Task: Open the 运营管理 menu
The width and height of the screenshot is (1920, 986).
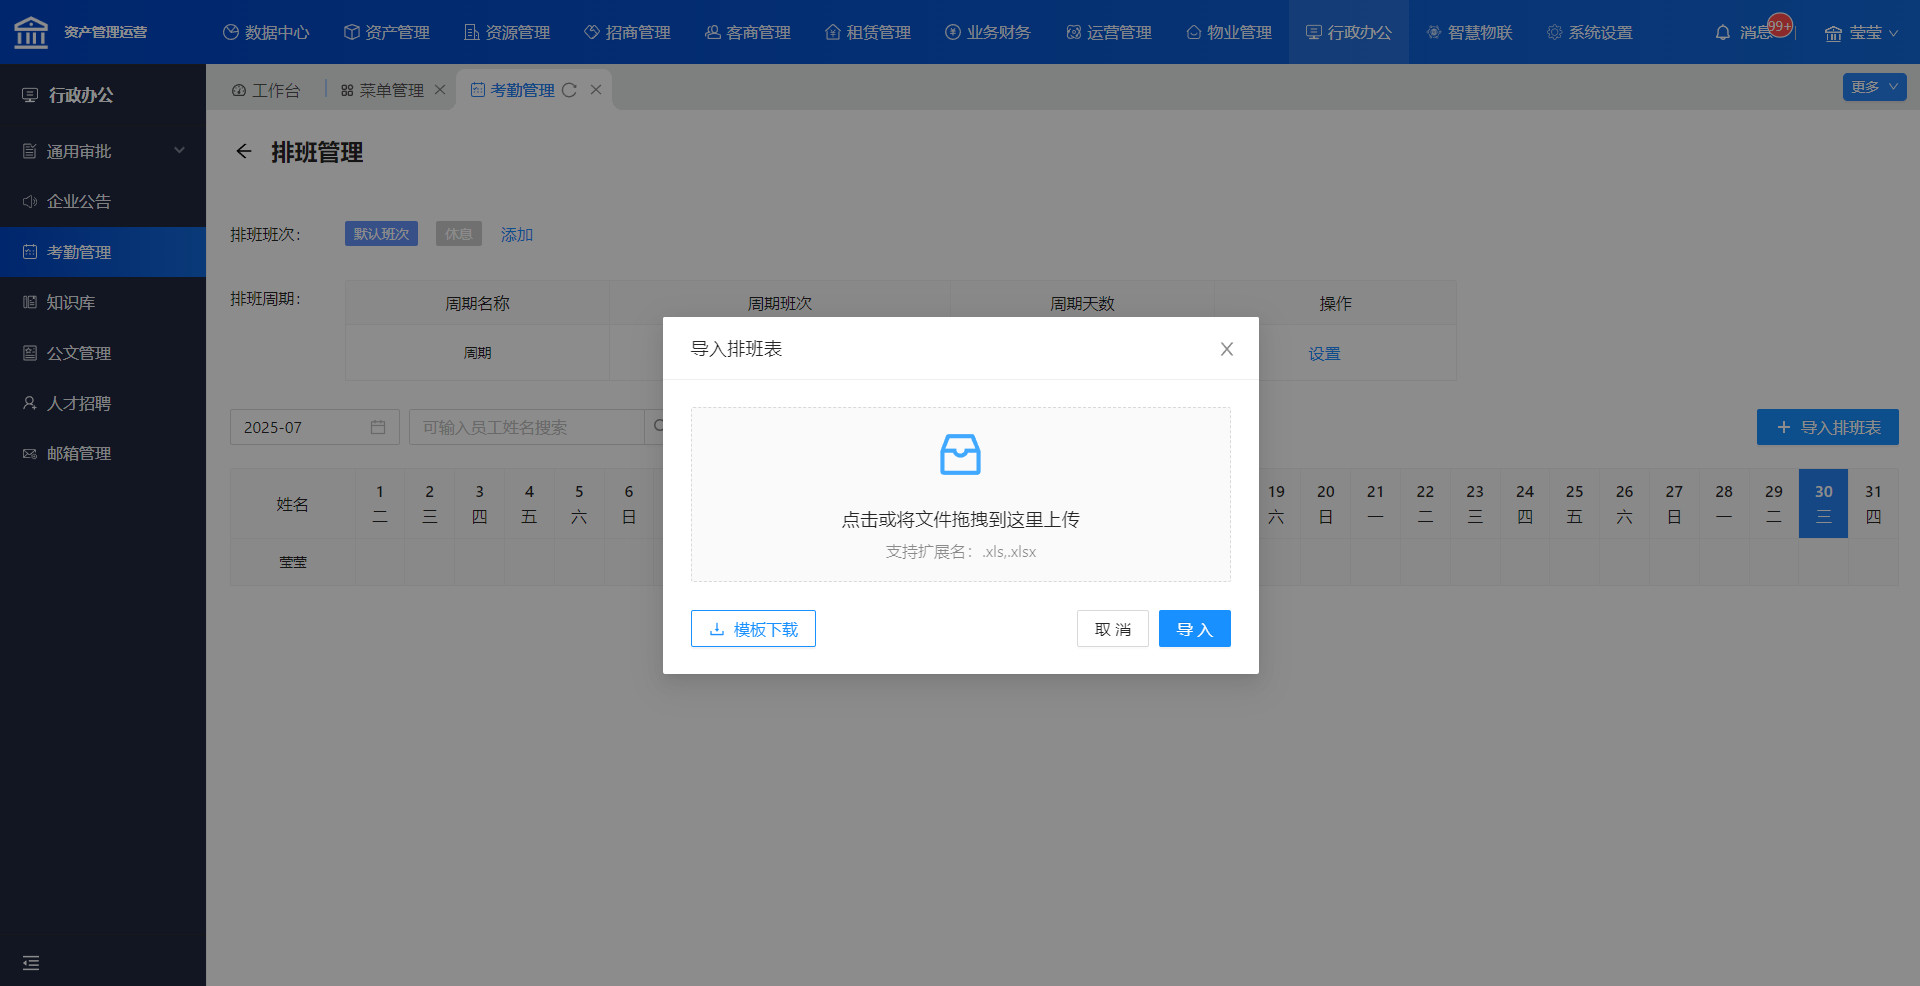Action: coord(1109,32)
